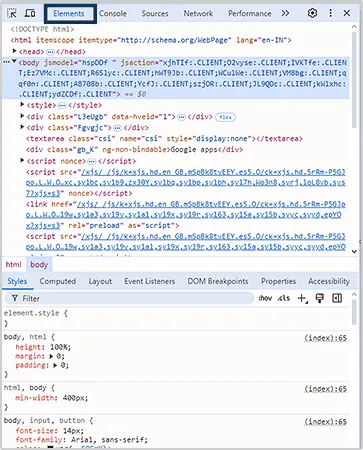
Task: Open the Network tab
Action: [198, 14]
